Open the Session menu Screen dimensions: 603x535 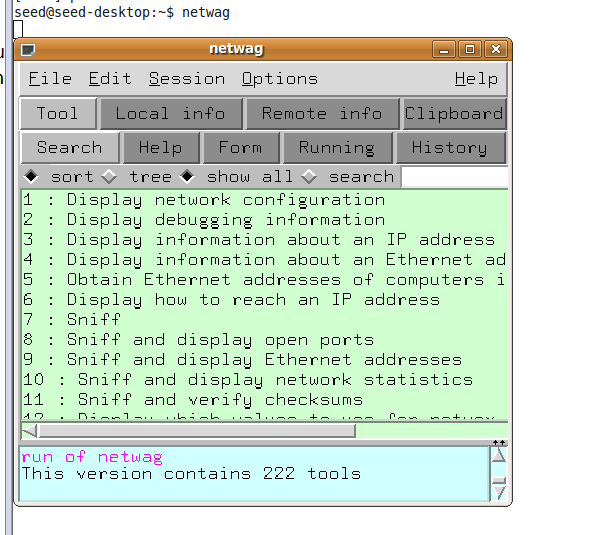[187, 79]
